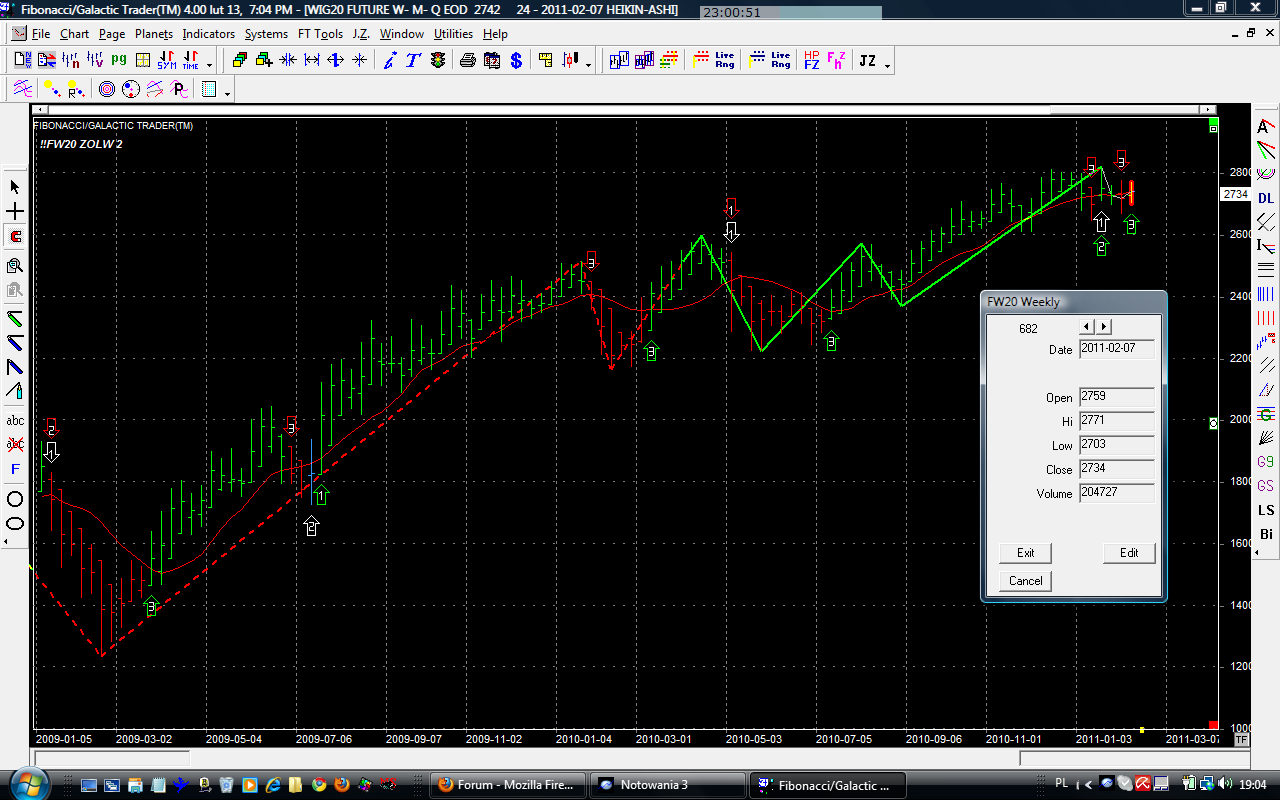Click the bullseye target icon
The image size is (1280, 800).
click(x=107, y=90)
